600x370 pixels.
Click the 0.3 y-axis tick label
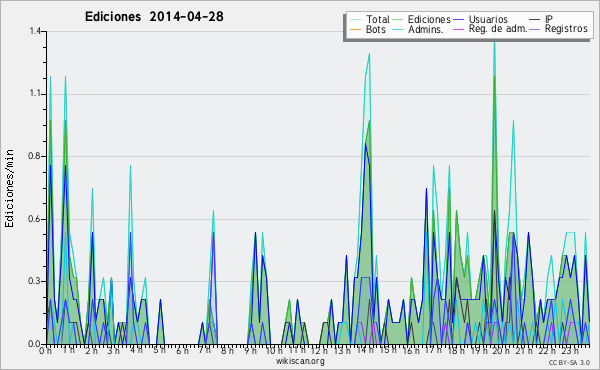[x=35, y=281]
